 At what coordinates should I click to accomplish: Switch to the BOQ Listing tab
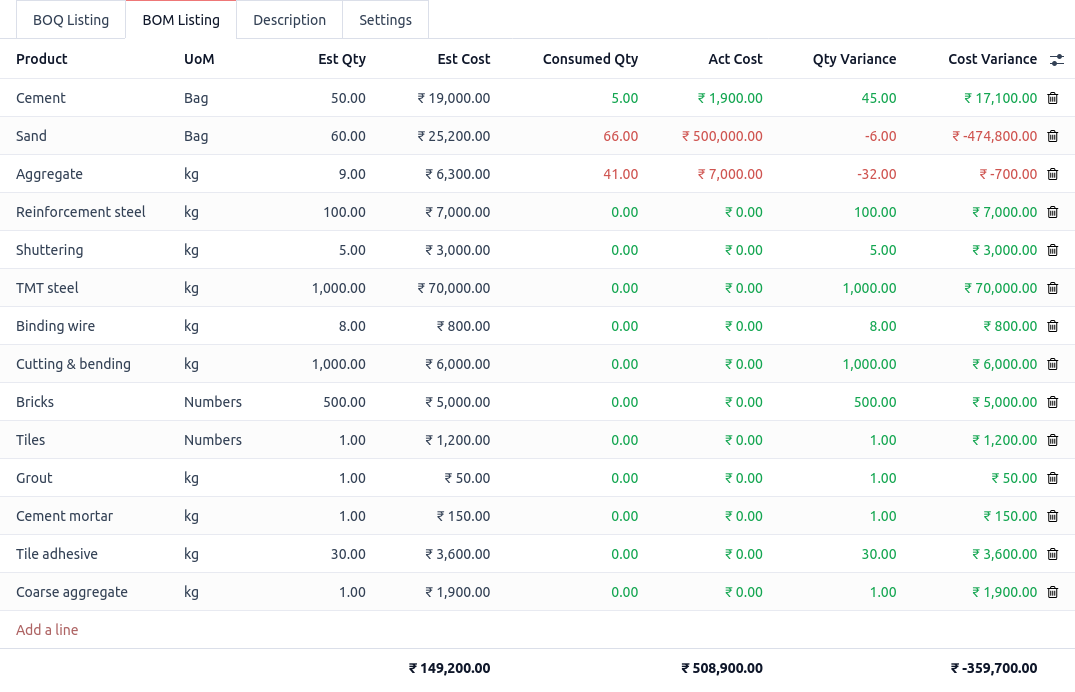tap(70, 19)
